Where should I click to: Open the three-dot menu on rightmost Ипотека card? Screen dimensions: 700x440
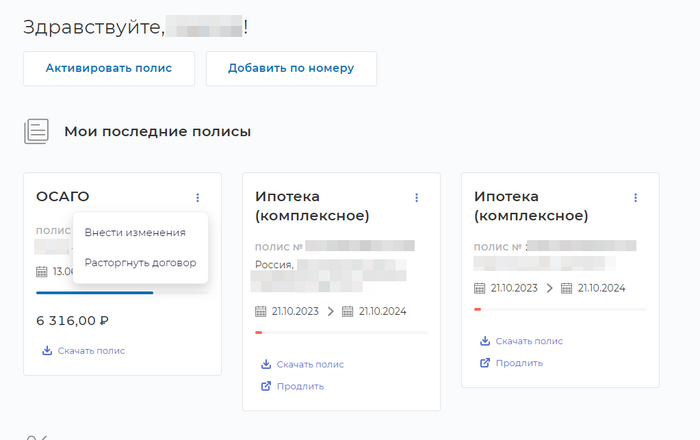635,198
